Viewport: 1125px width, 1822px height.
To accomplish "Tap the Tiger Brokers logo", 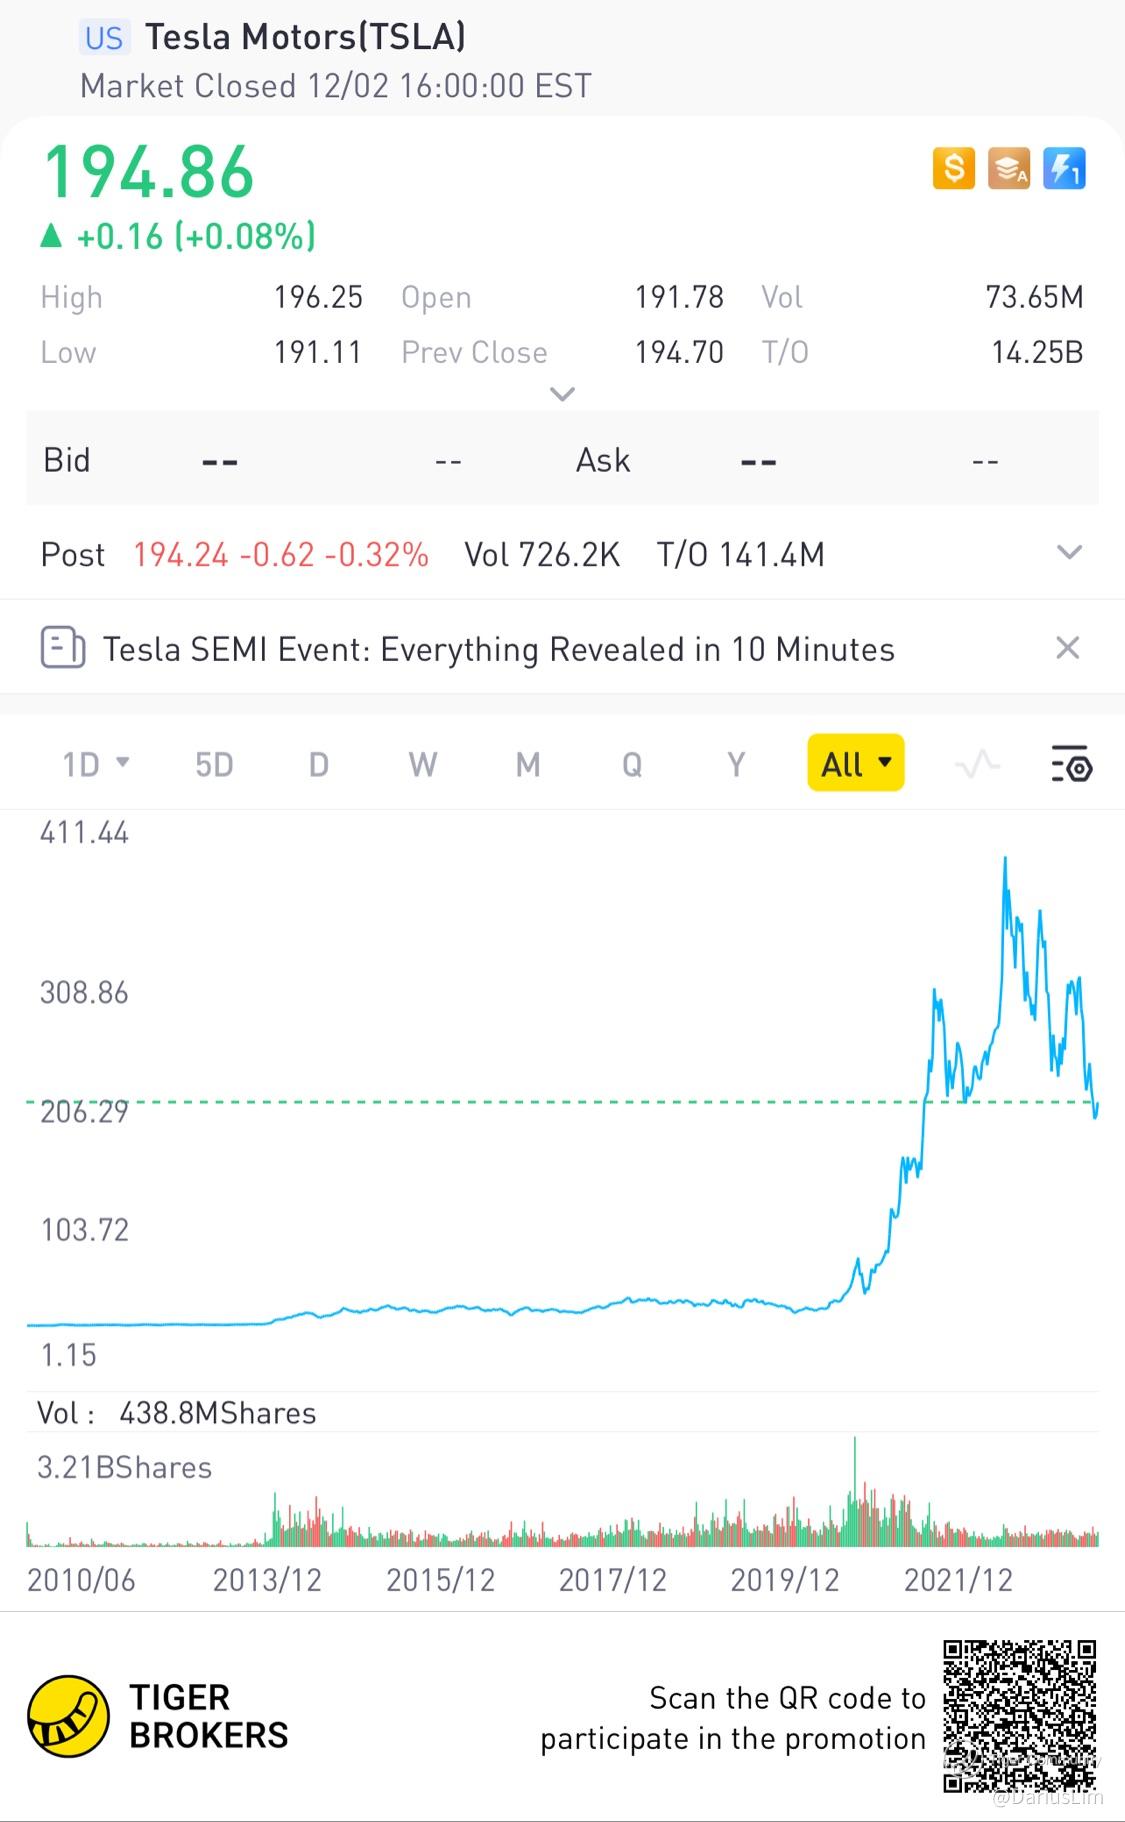I will pos(68,1716).
